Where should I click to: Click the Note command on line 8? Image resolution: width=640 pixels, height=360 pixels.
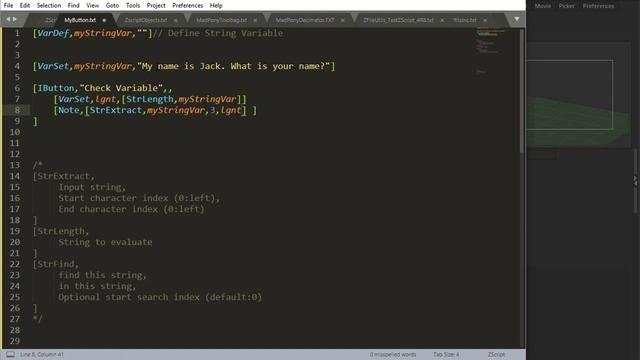[x=69, y=110]
